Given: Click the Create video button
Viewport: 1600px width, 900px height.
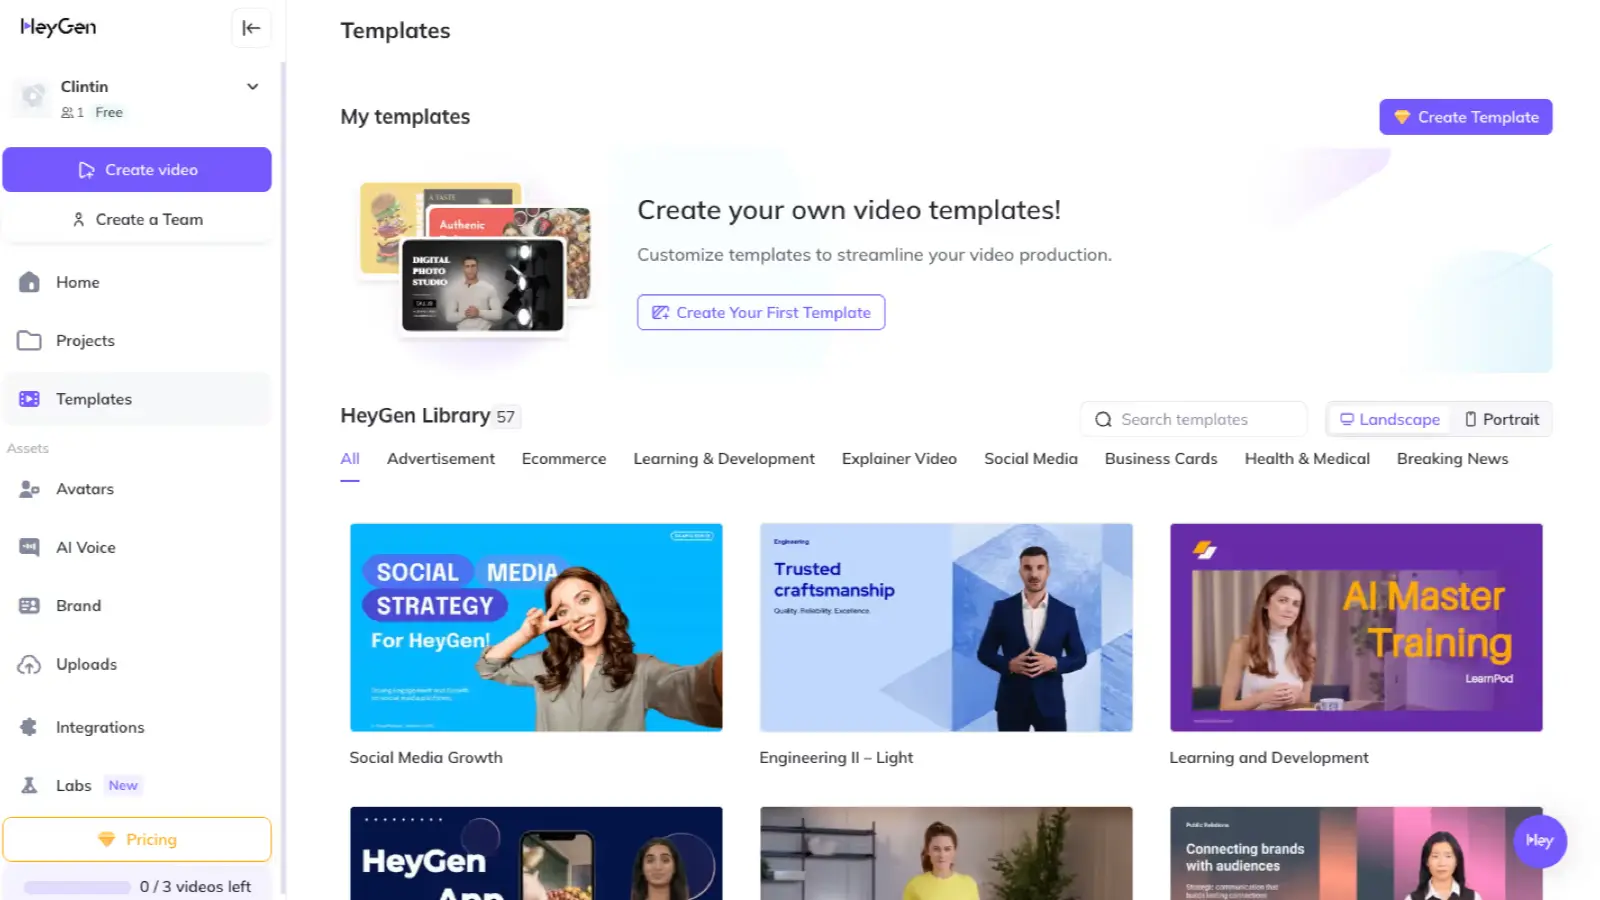Looking at the screenshot, I should click(137, 170).
